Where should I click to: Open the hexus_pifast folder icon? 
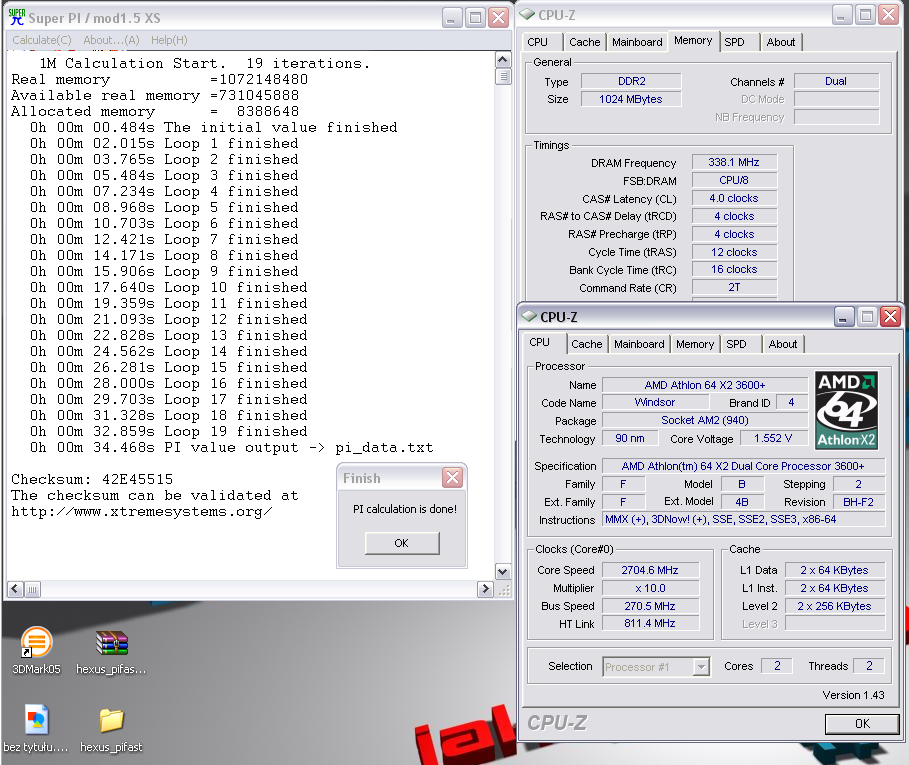pyautogui.click(x=111, y=728)
